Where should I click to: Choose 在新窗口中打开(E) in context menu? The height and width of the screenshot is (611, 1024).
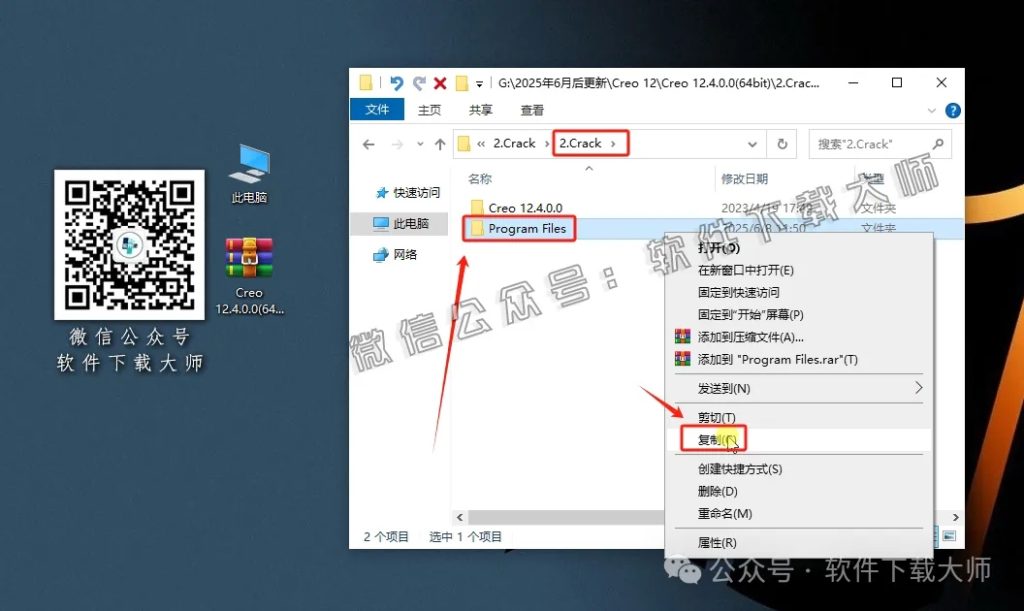point(746,270)
